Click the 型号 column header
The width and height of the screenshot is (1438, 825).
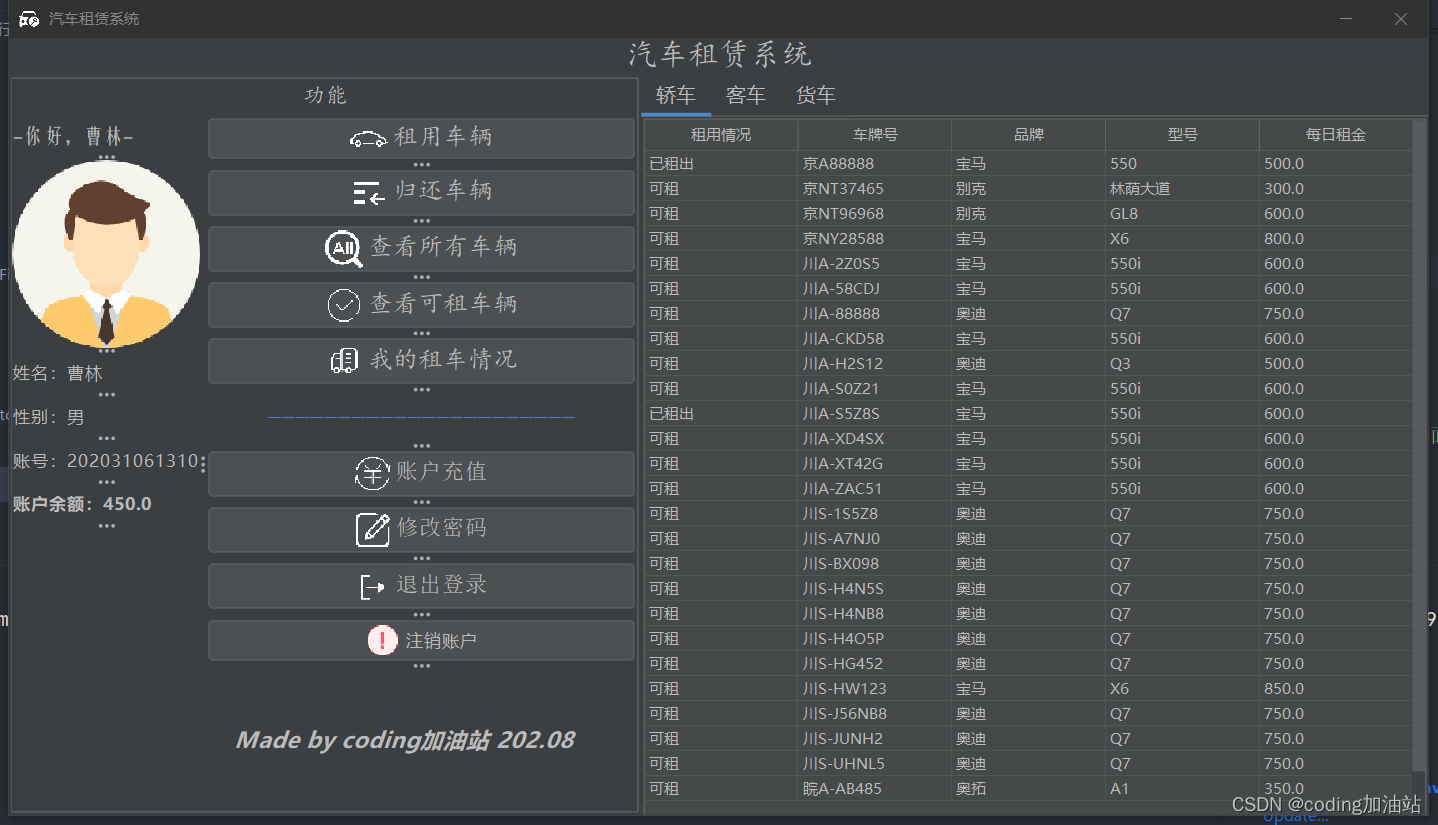(x=1183, y=135)
